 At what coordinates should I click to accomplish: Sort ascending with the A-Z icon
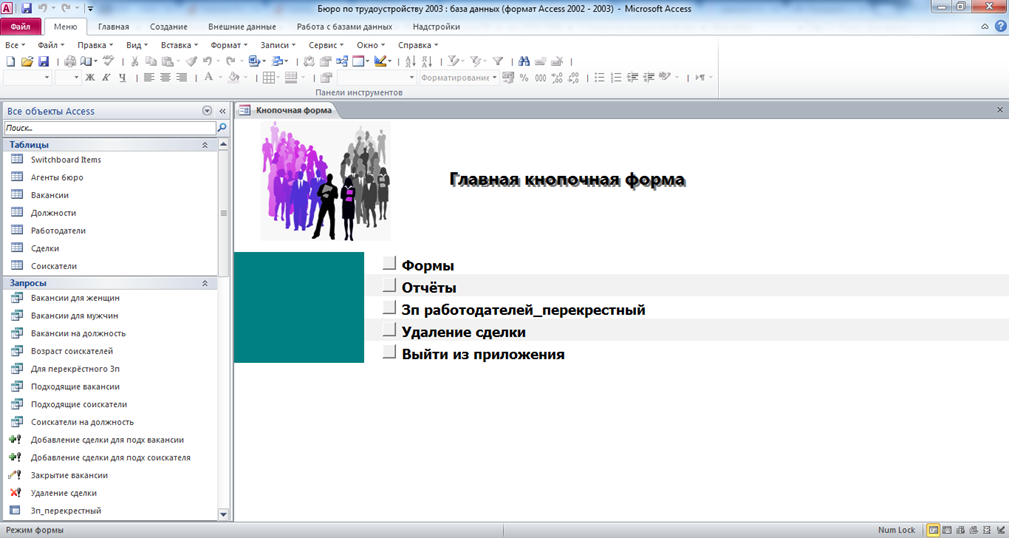pos(410,61)
